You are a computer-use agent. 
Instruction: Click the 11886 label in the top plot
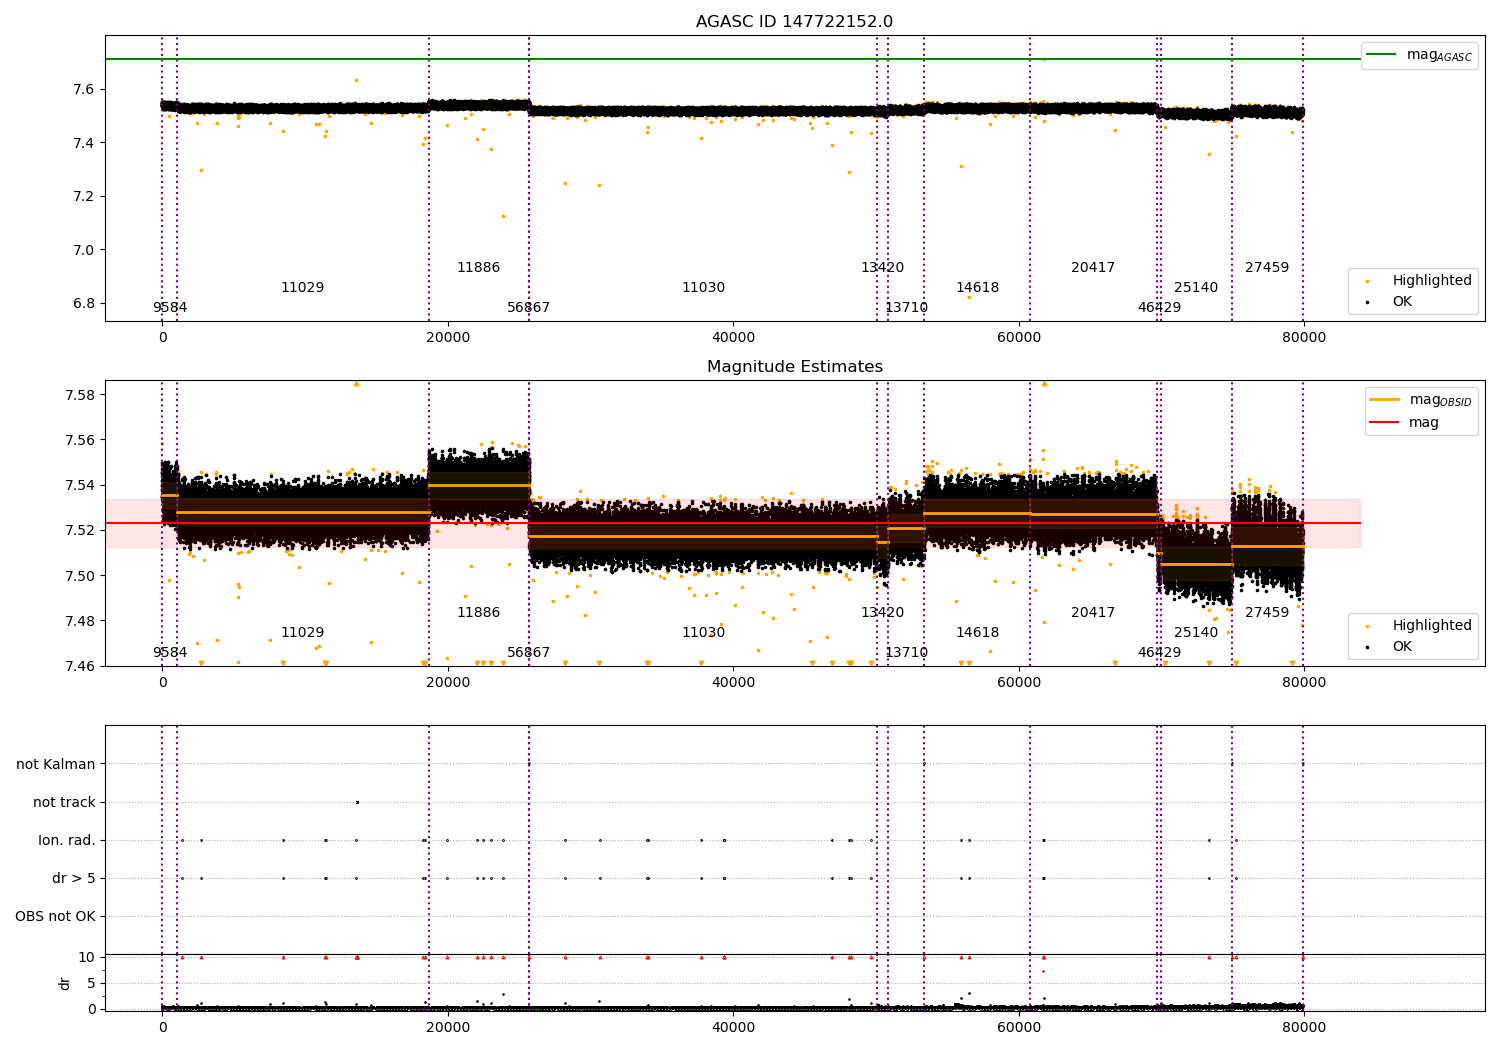pos(478,268)
